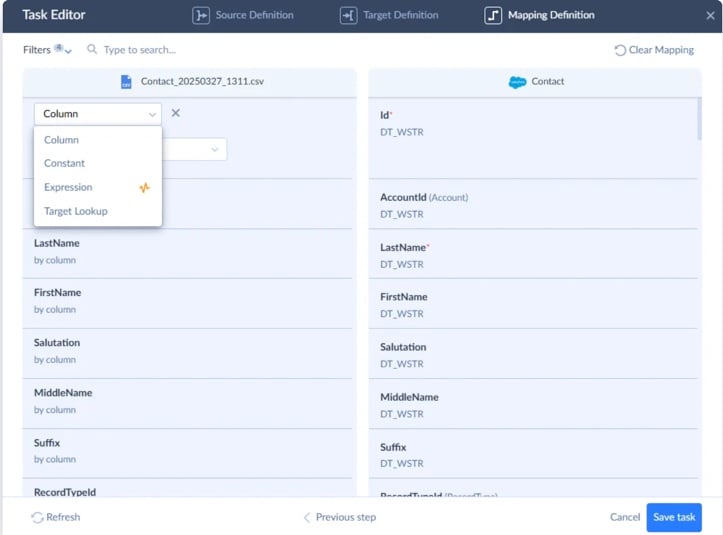Screen dimensions: 723x535
Task: Select the source Salutation row
Action: (x=187, y=353)
